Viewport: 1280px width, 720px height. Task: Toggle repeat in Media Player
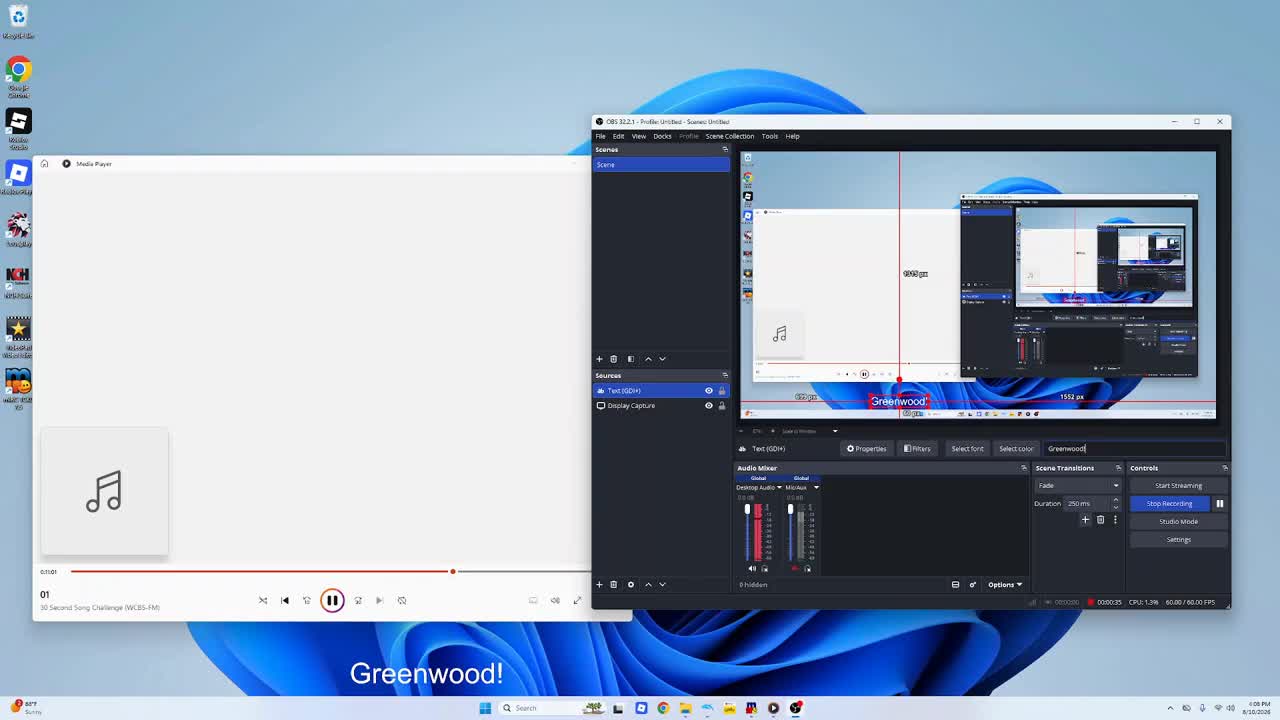402,600
